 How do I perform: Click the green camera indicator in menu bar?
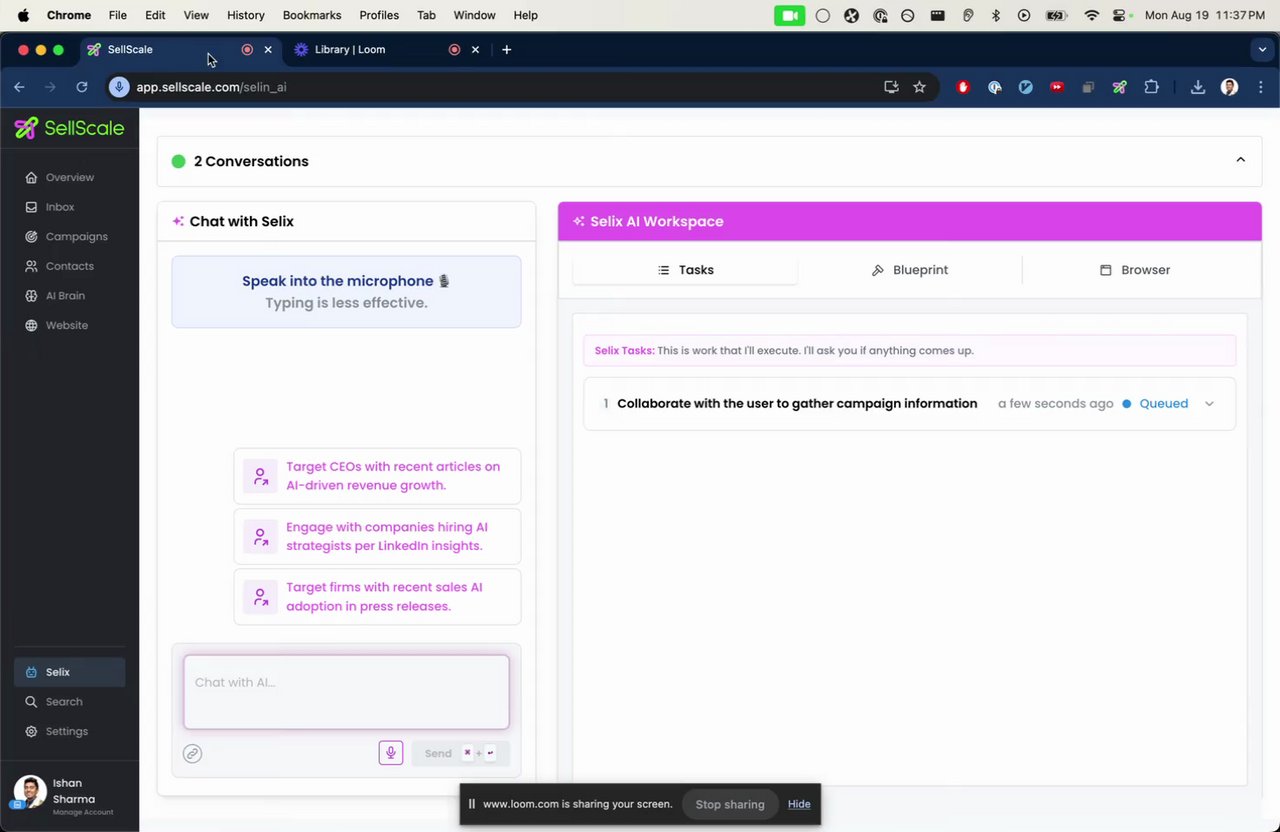pyautogui.click(x=789, y=15)
